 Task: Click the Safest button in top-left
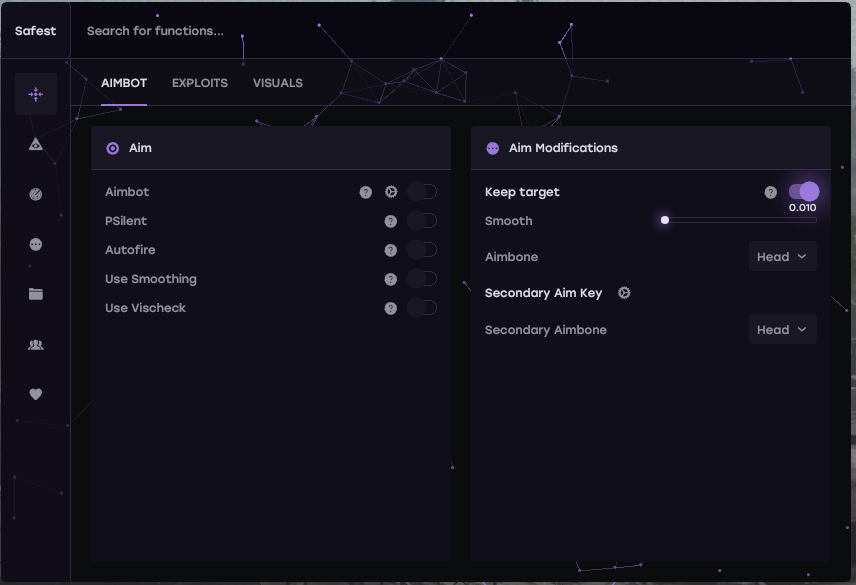point(36,31)
